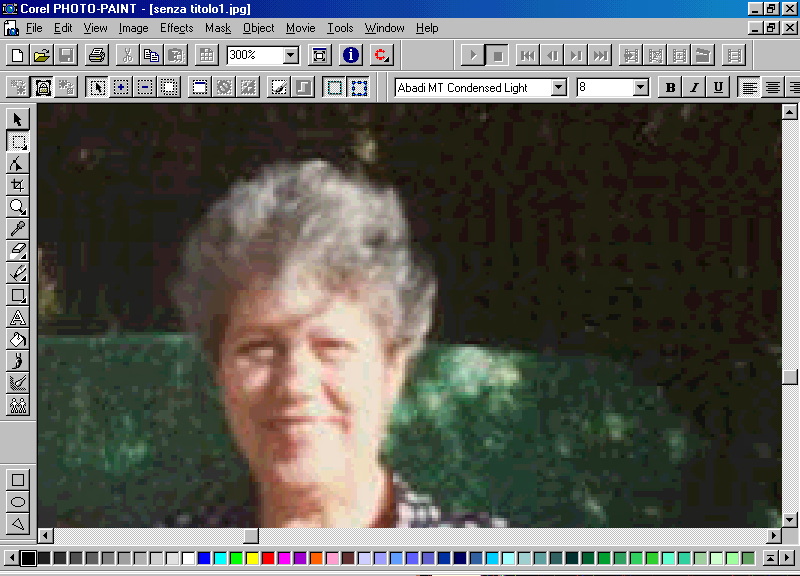This screenshot has height=576, width=800.
Task: Click the horizontal scrollbar right arrow
Action: pos(772,536)
